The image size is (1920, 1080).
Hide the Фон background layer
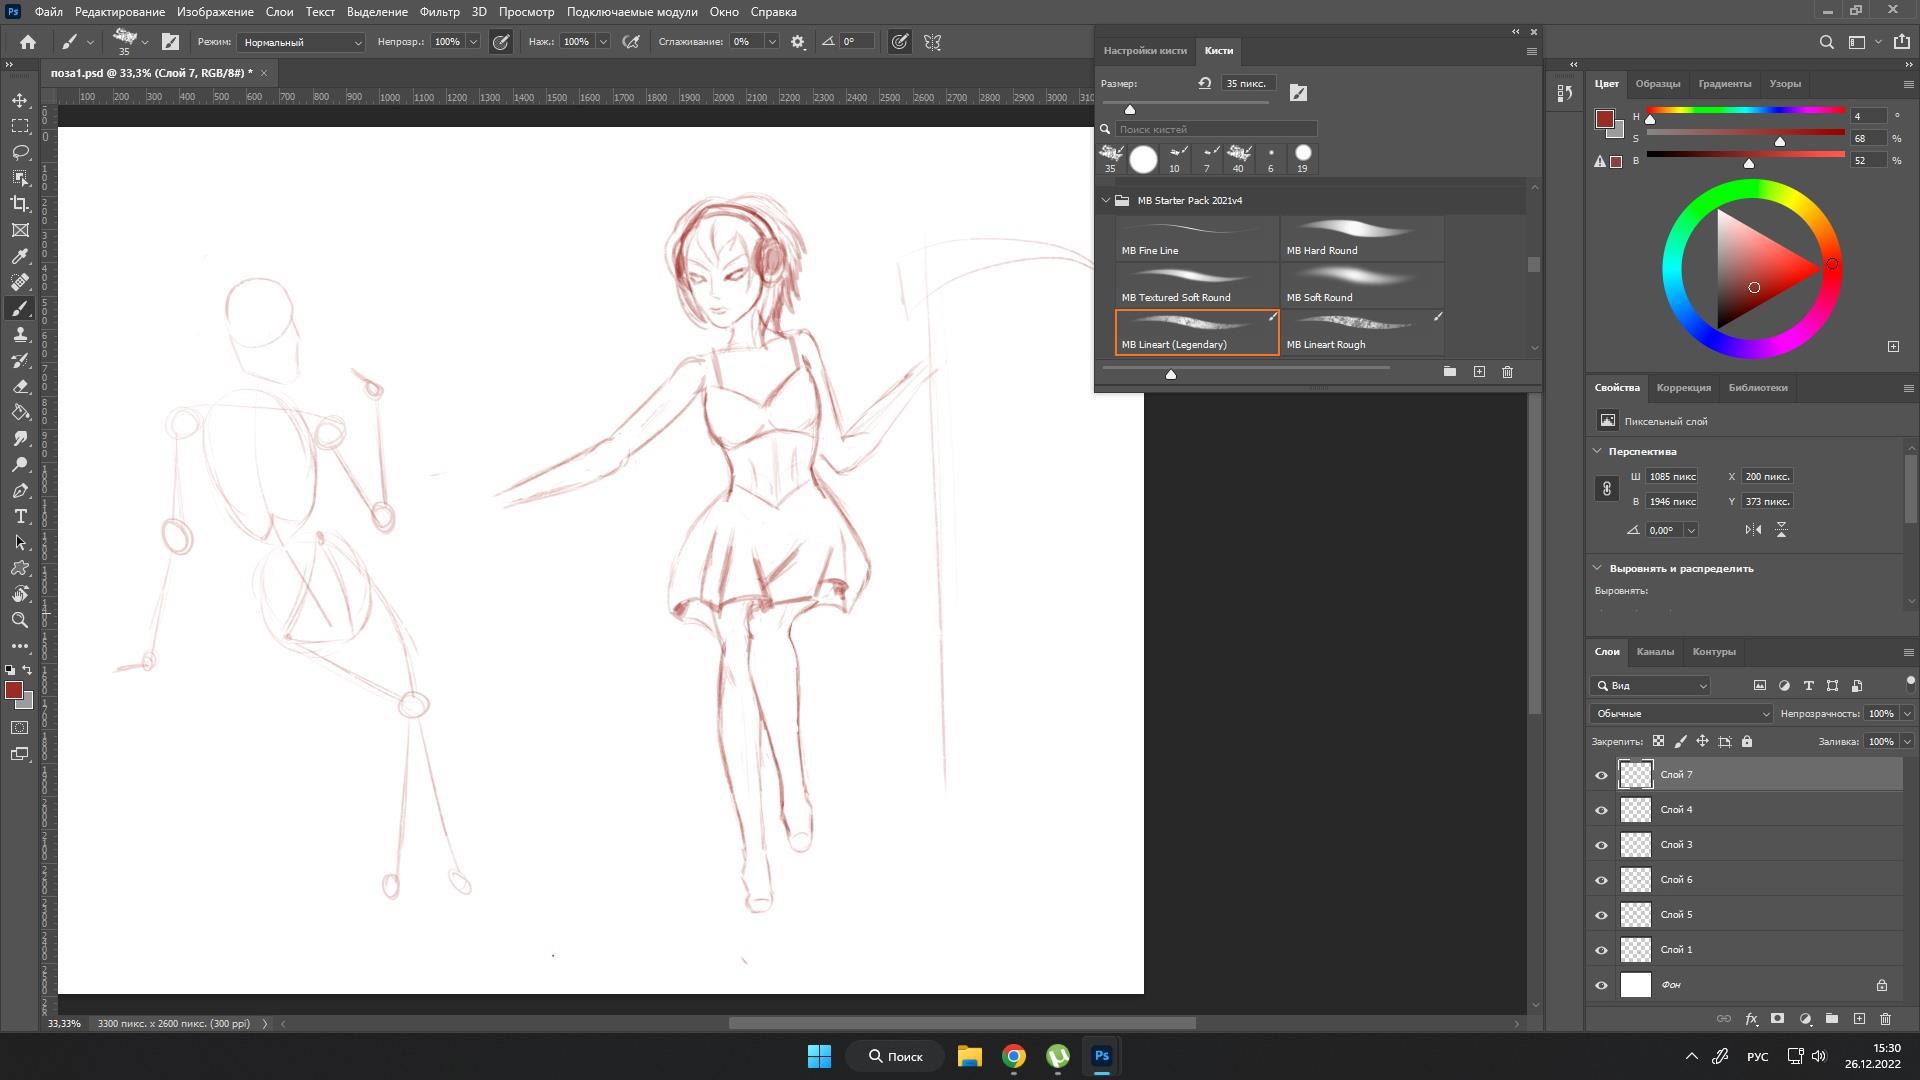1601,985
